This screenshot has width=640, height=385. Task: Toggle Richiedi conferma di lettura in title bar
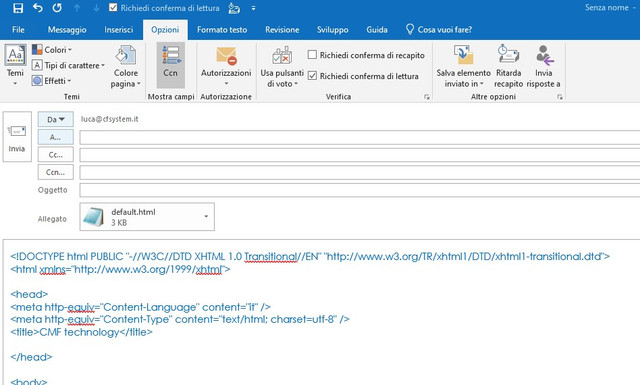pyautogui.click(x=113, y=7)
